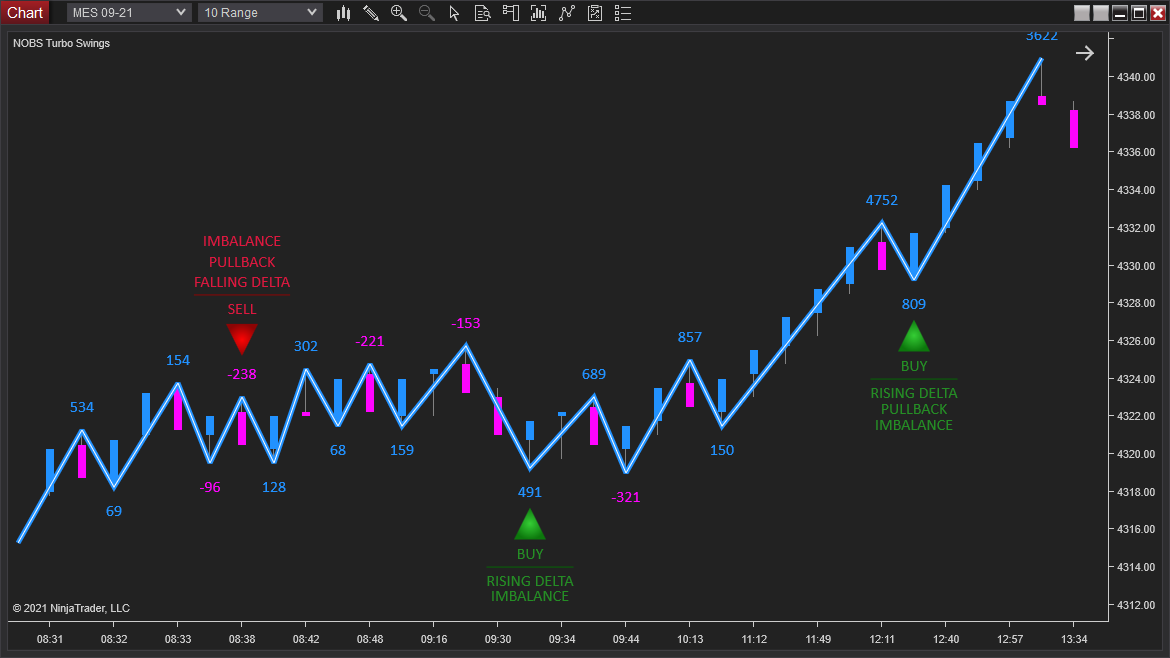Viewport: 1170px width, 658px height.
Task: Click the swing value 68
Action: (338, 450)
